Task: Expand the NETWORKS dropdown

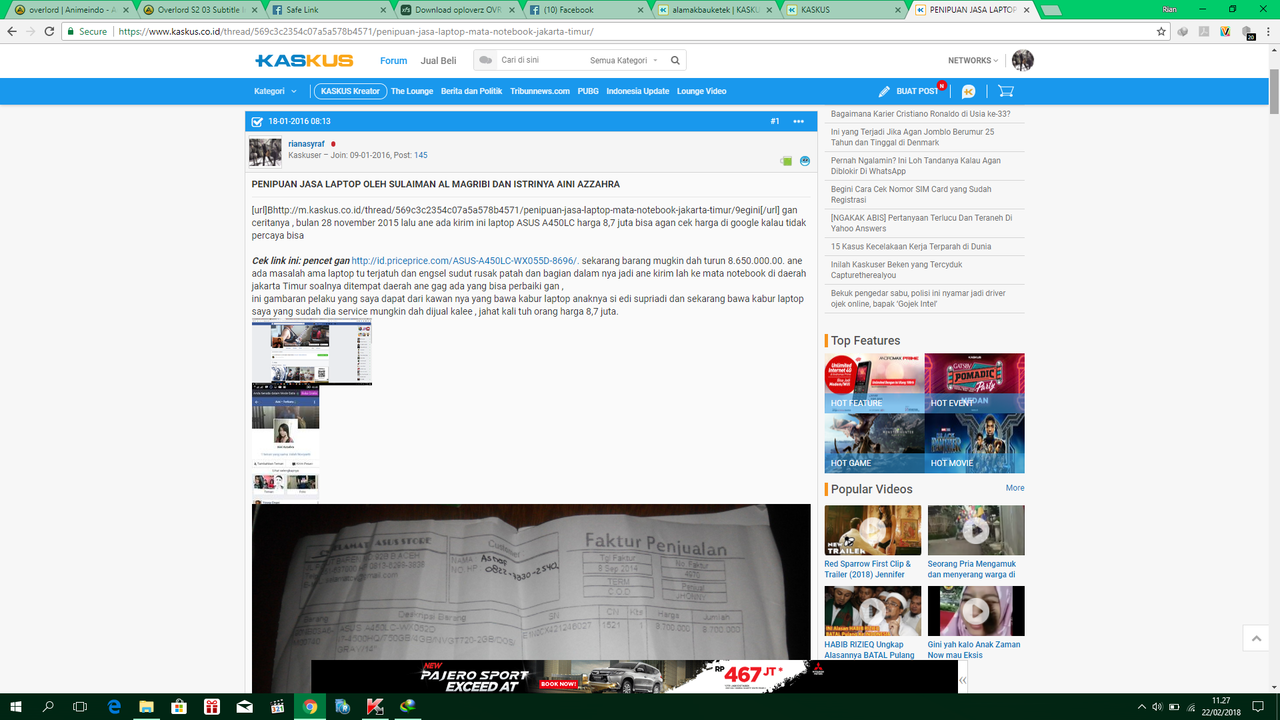Action: (x=974, y=60)
